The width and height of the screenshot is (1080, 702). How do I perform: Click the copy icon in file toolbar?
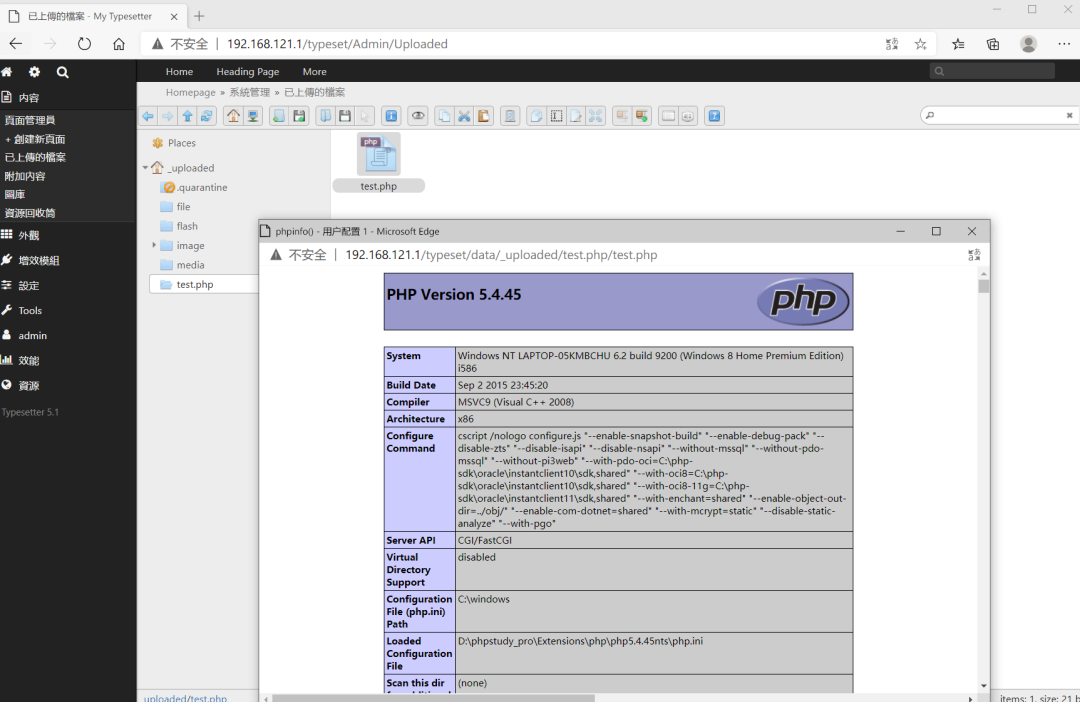tap(444, 116)
